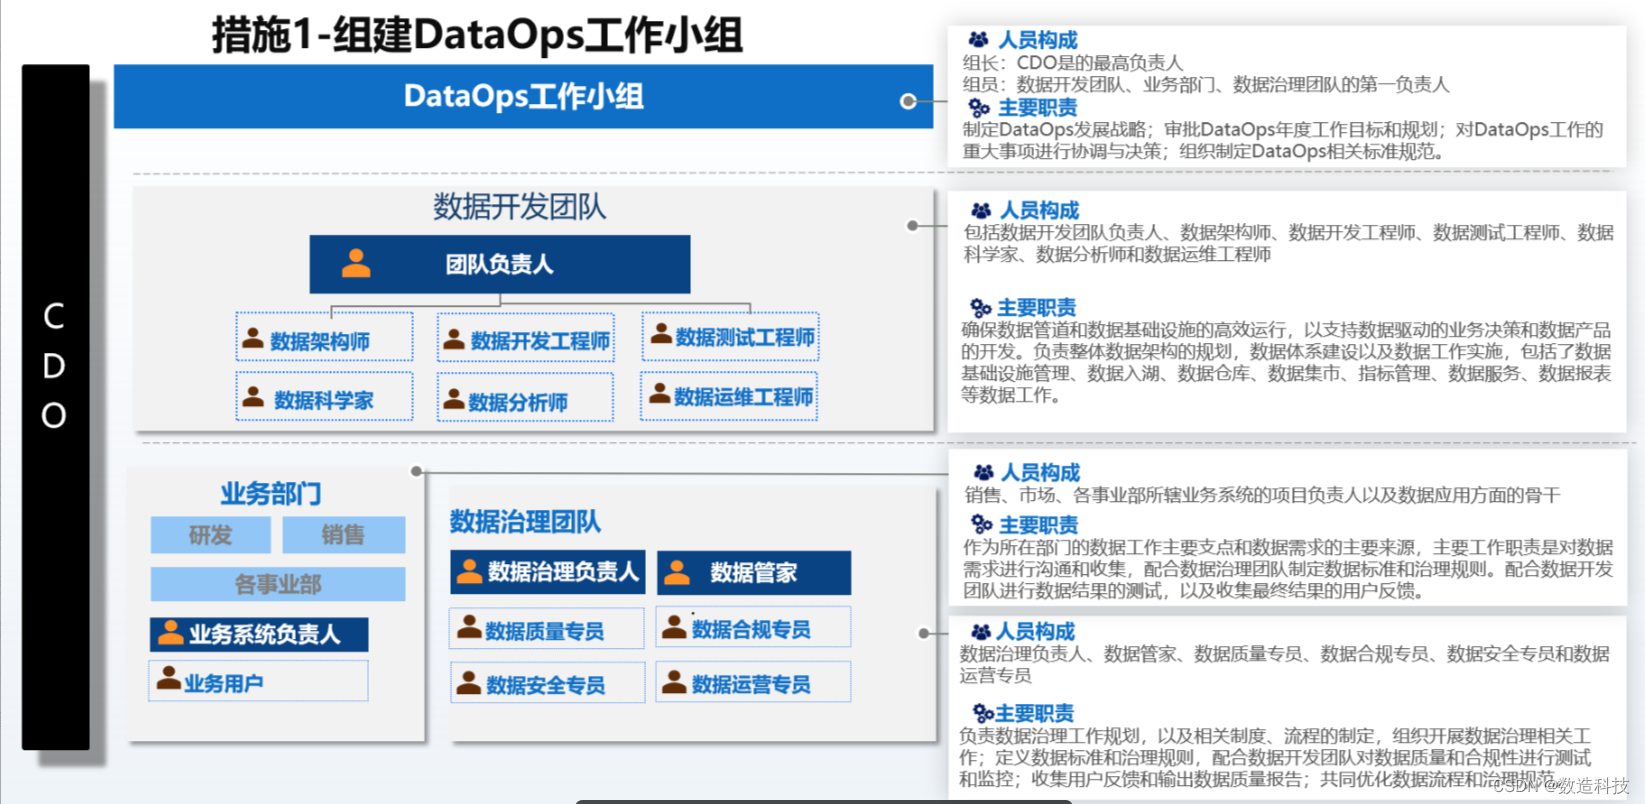The height and width of the screenshot is (804, 1645).
Task: Click the 数据质量专员 role box
Action: 546,630
